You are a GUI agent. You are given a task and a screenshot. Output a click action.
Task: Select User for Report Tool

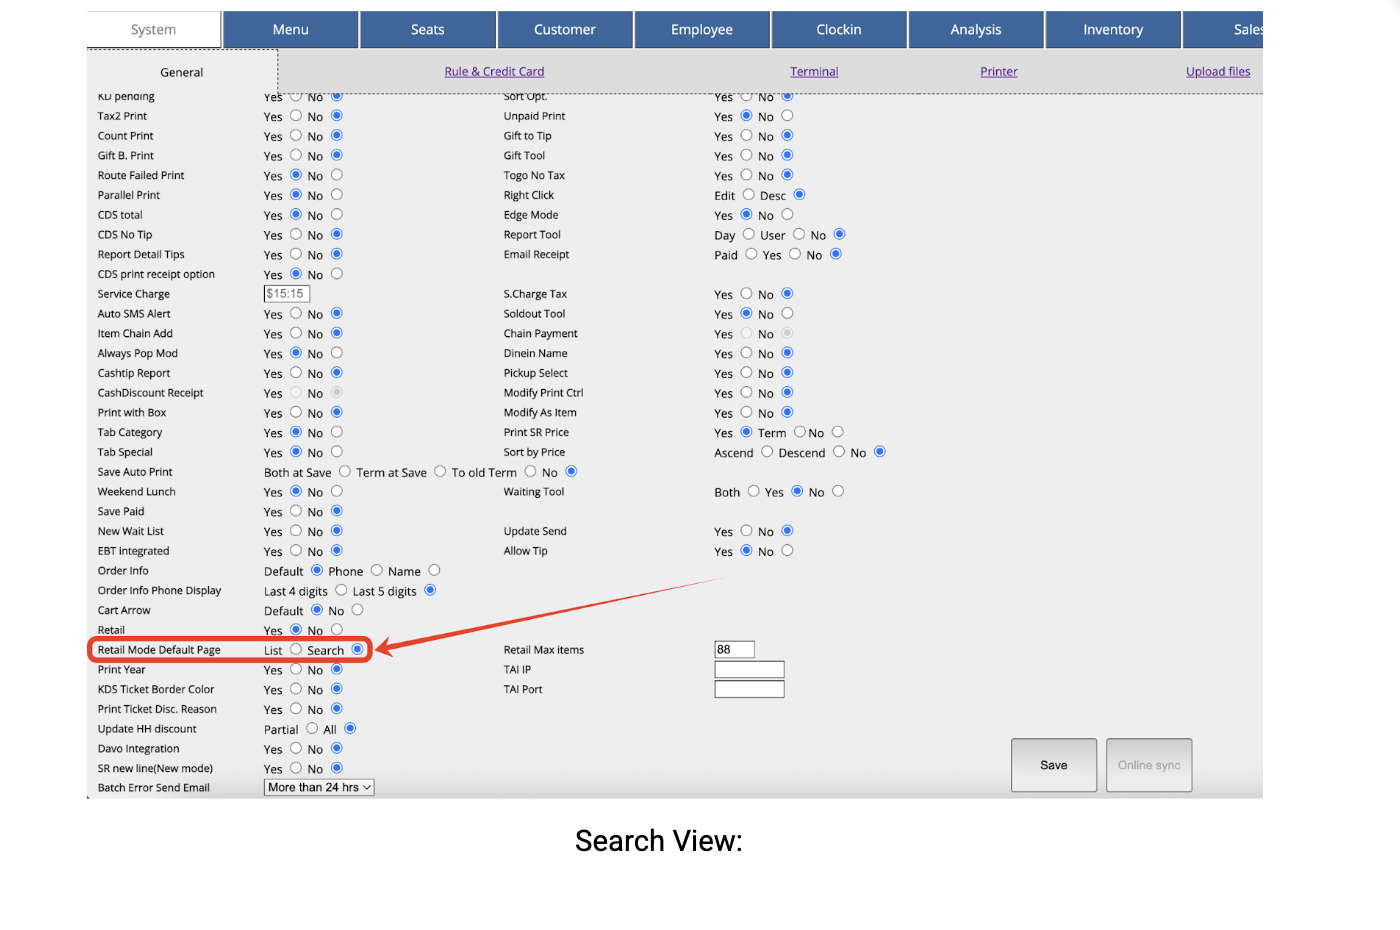[799, 234]
